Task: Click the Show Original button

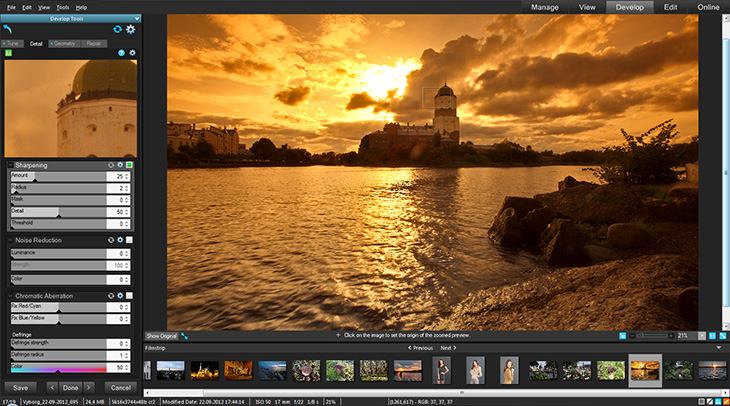Action: click(x=161, y=335)
